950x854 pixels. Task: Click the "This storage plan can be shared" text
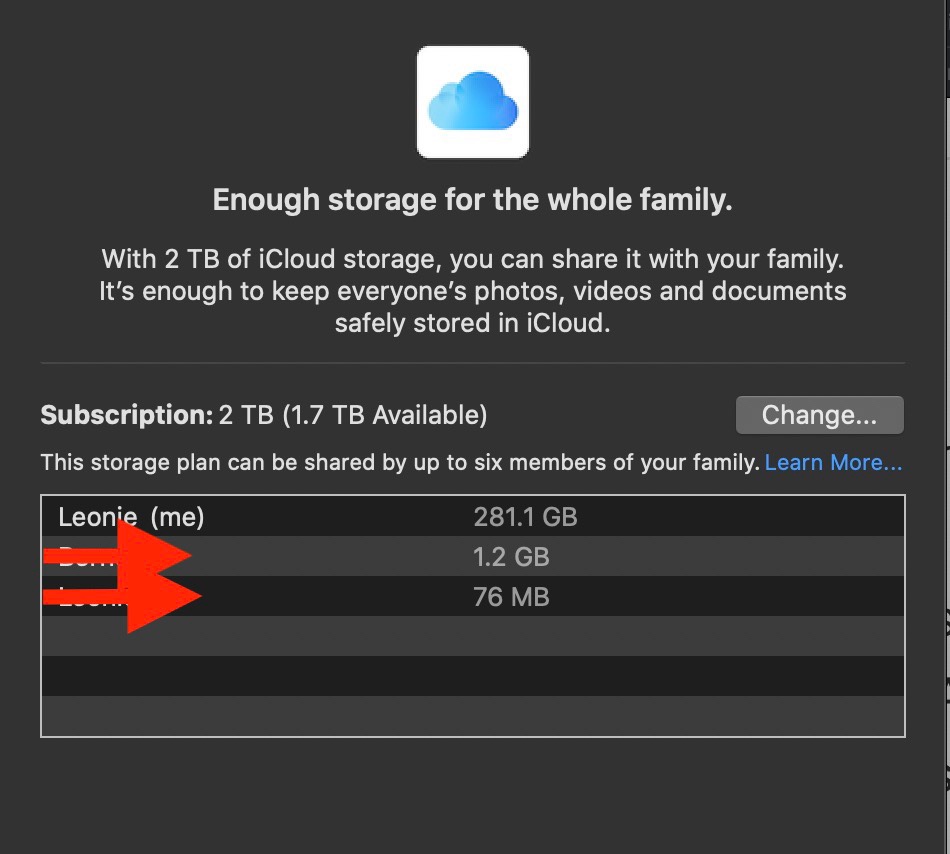click(x=400, y=463)
